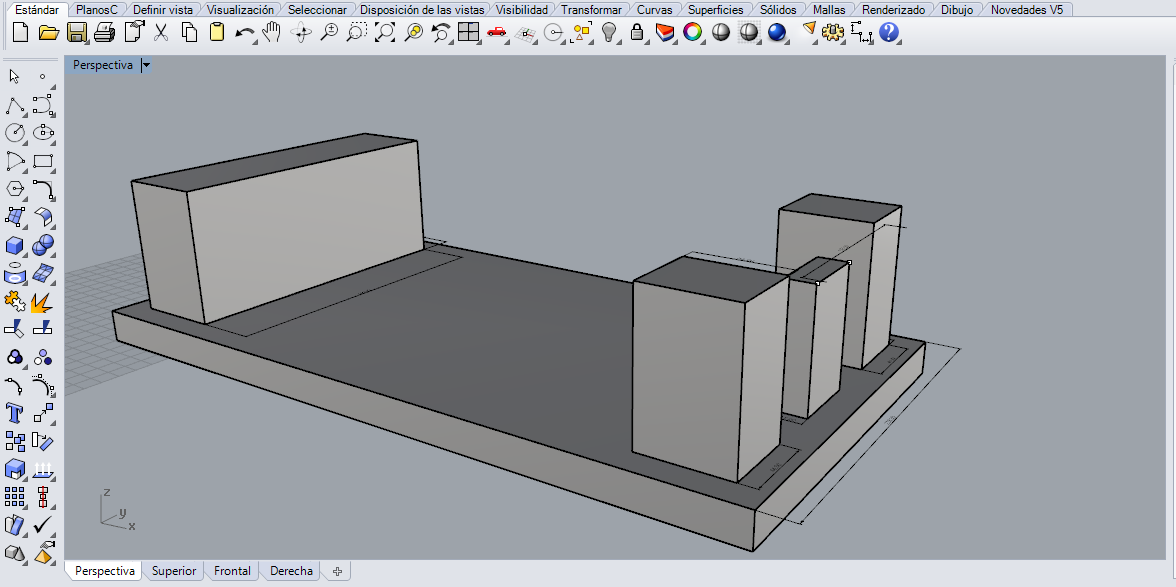This screenshot has width=1176, height=587.
Task: Click the Undo arrow icon
Action: (x=244, y=33)
